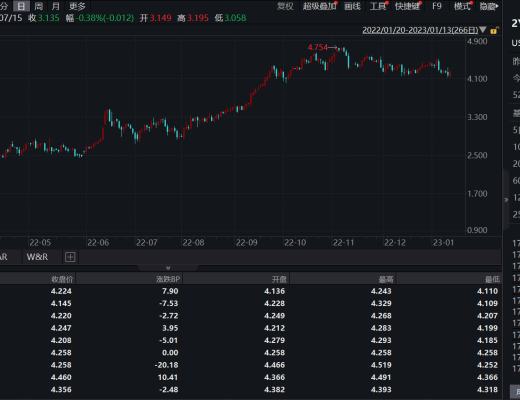Select the 涨跌BP cell showing 10.41
The image size is (520, 400).
(168, 377)
